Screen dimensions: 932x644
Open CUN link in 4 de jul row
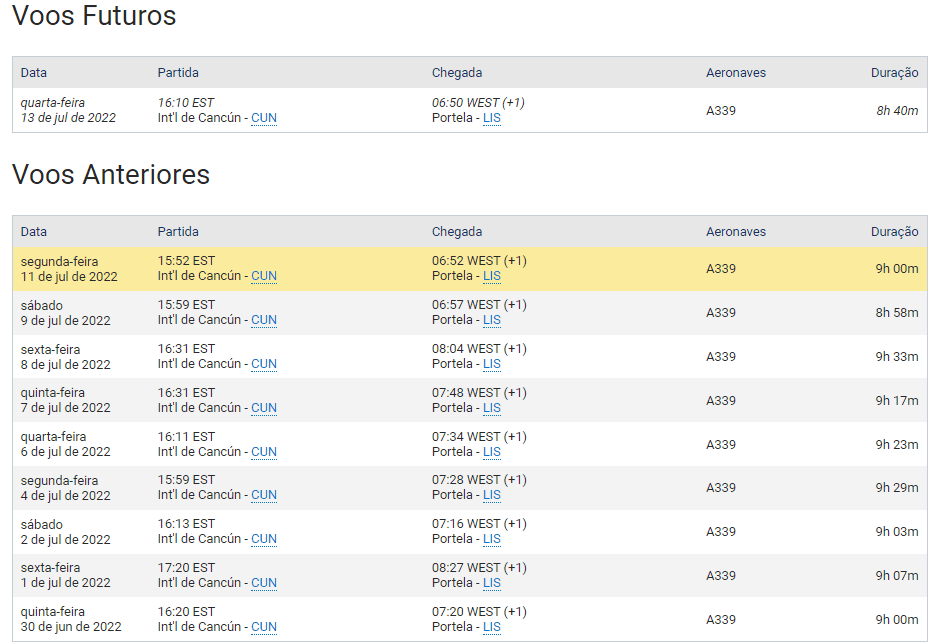pyautogui.click(x=264, y=495)
